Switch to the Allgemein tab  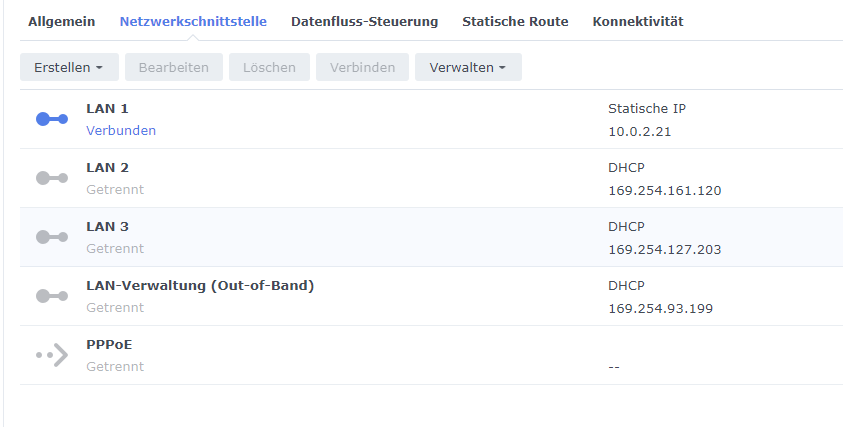(62, 21)
